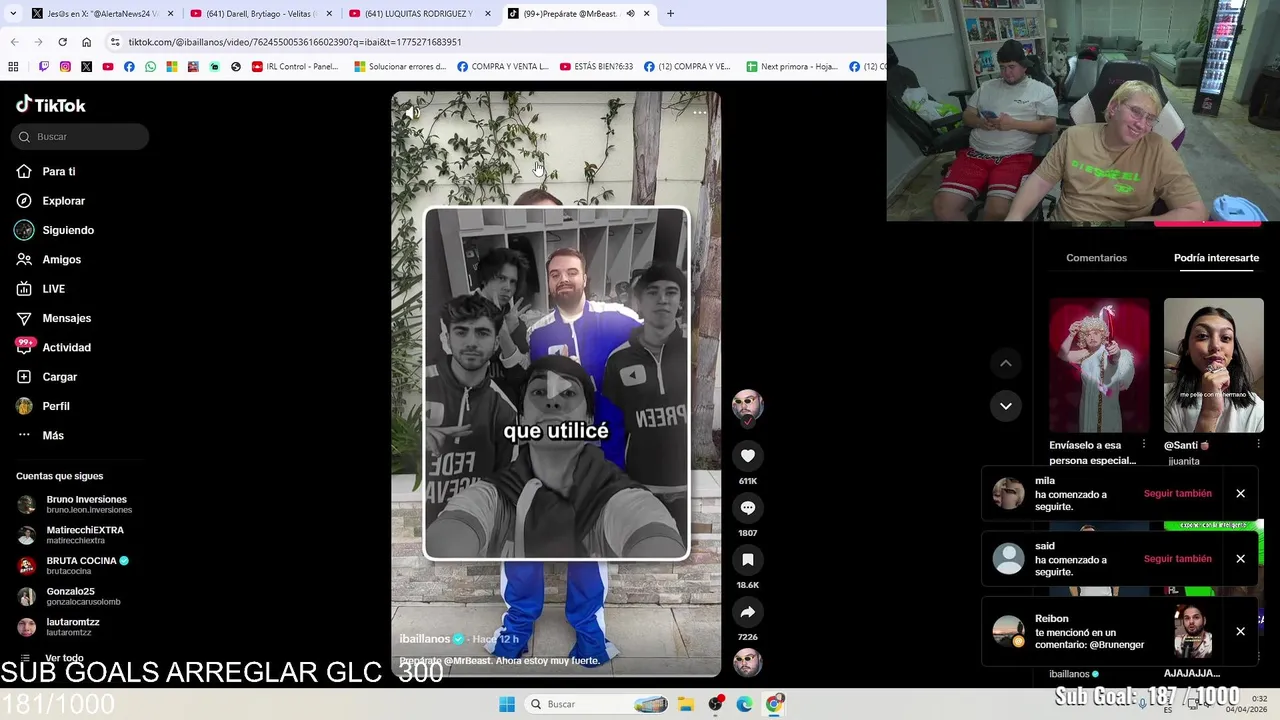Open Para ti feed
Image resolution: width=1280 pixels, height=720 pixels.
tap(46, 171)
